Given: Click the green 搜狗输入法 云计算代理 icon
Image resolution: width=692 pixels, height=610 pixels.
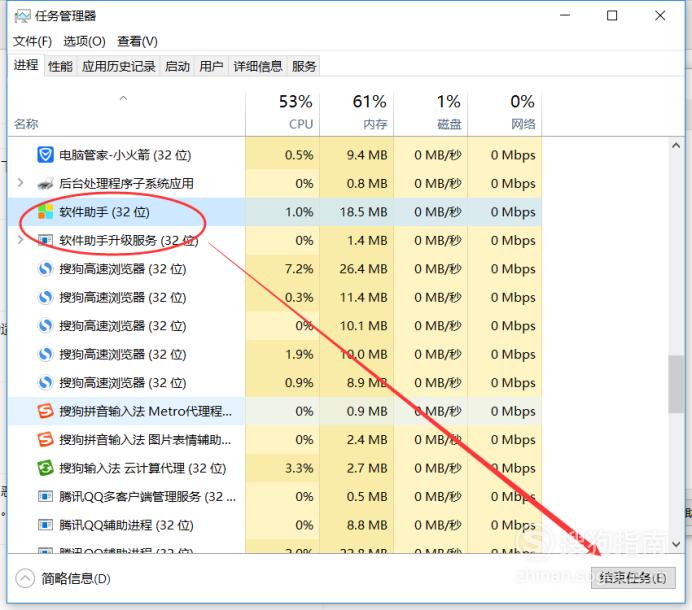Looking at the screenshot, I should [45, 468].
